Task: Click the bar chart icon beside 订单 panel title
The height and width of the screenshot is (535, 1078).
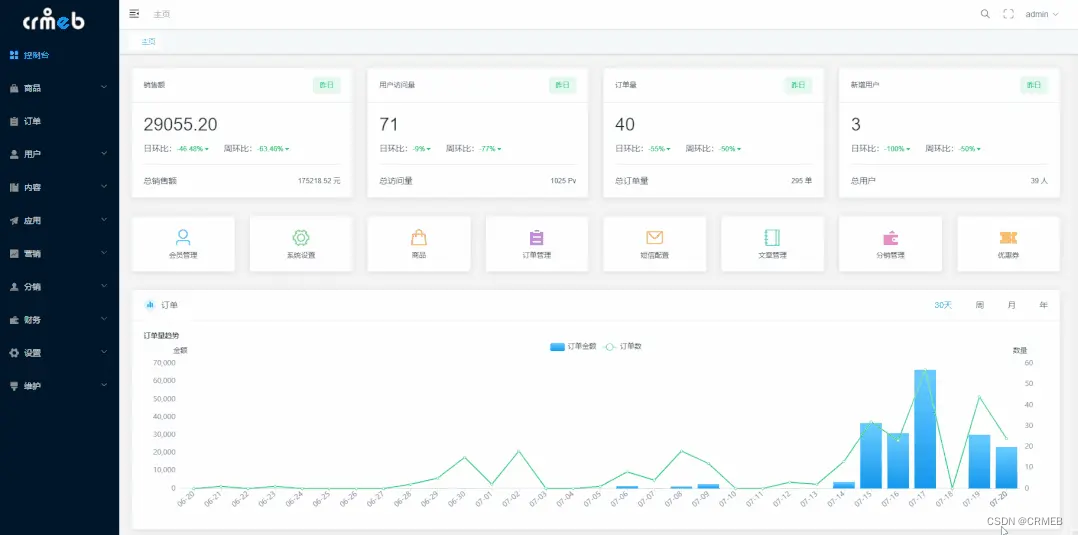Action: [150, 305]
